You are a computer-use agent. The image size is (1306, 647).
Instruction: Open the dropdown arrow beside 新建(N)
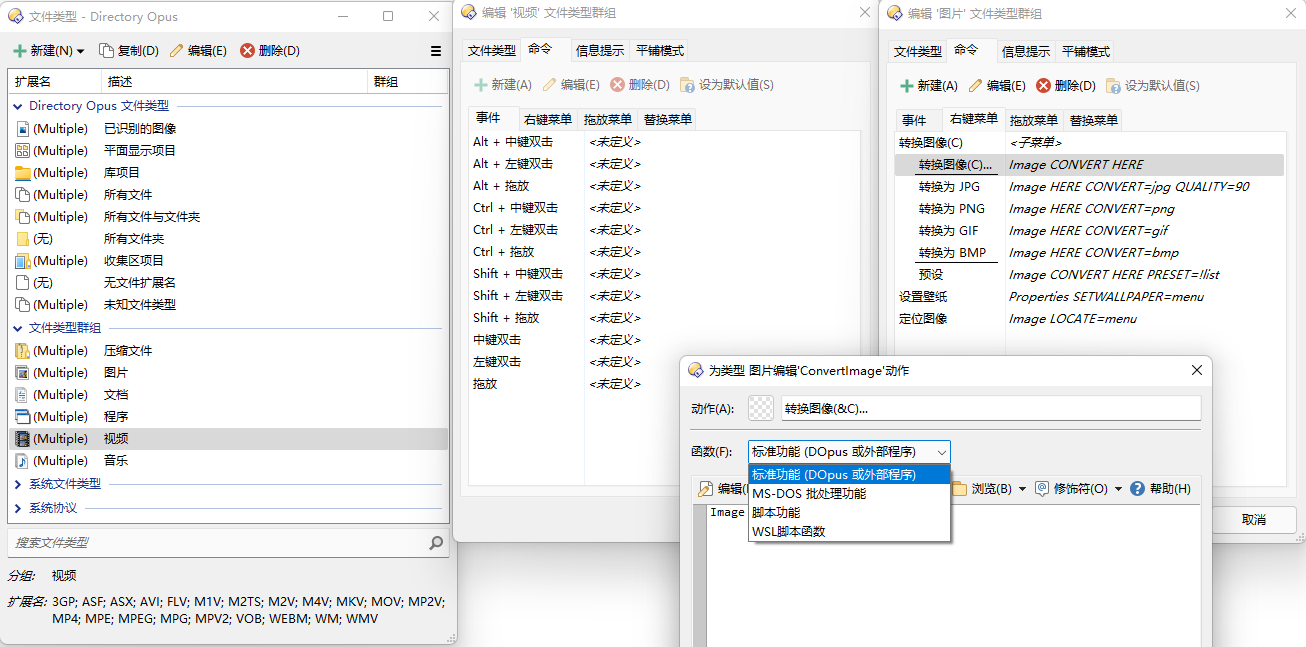point(81,51)
